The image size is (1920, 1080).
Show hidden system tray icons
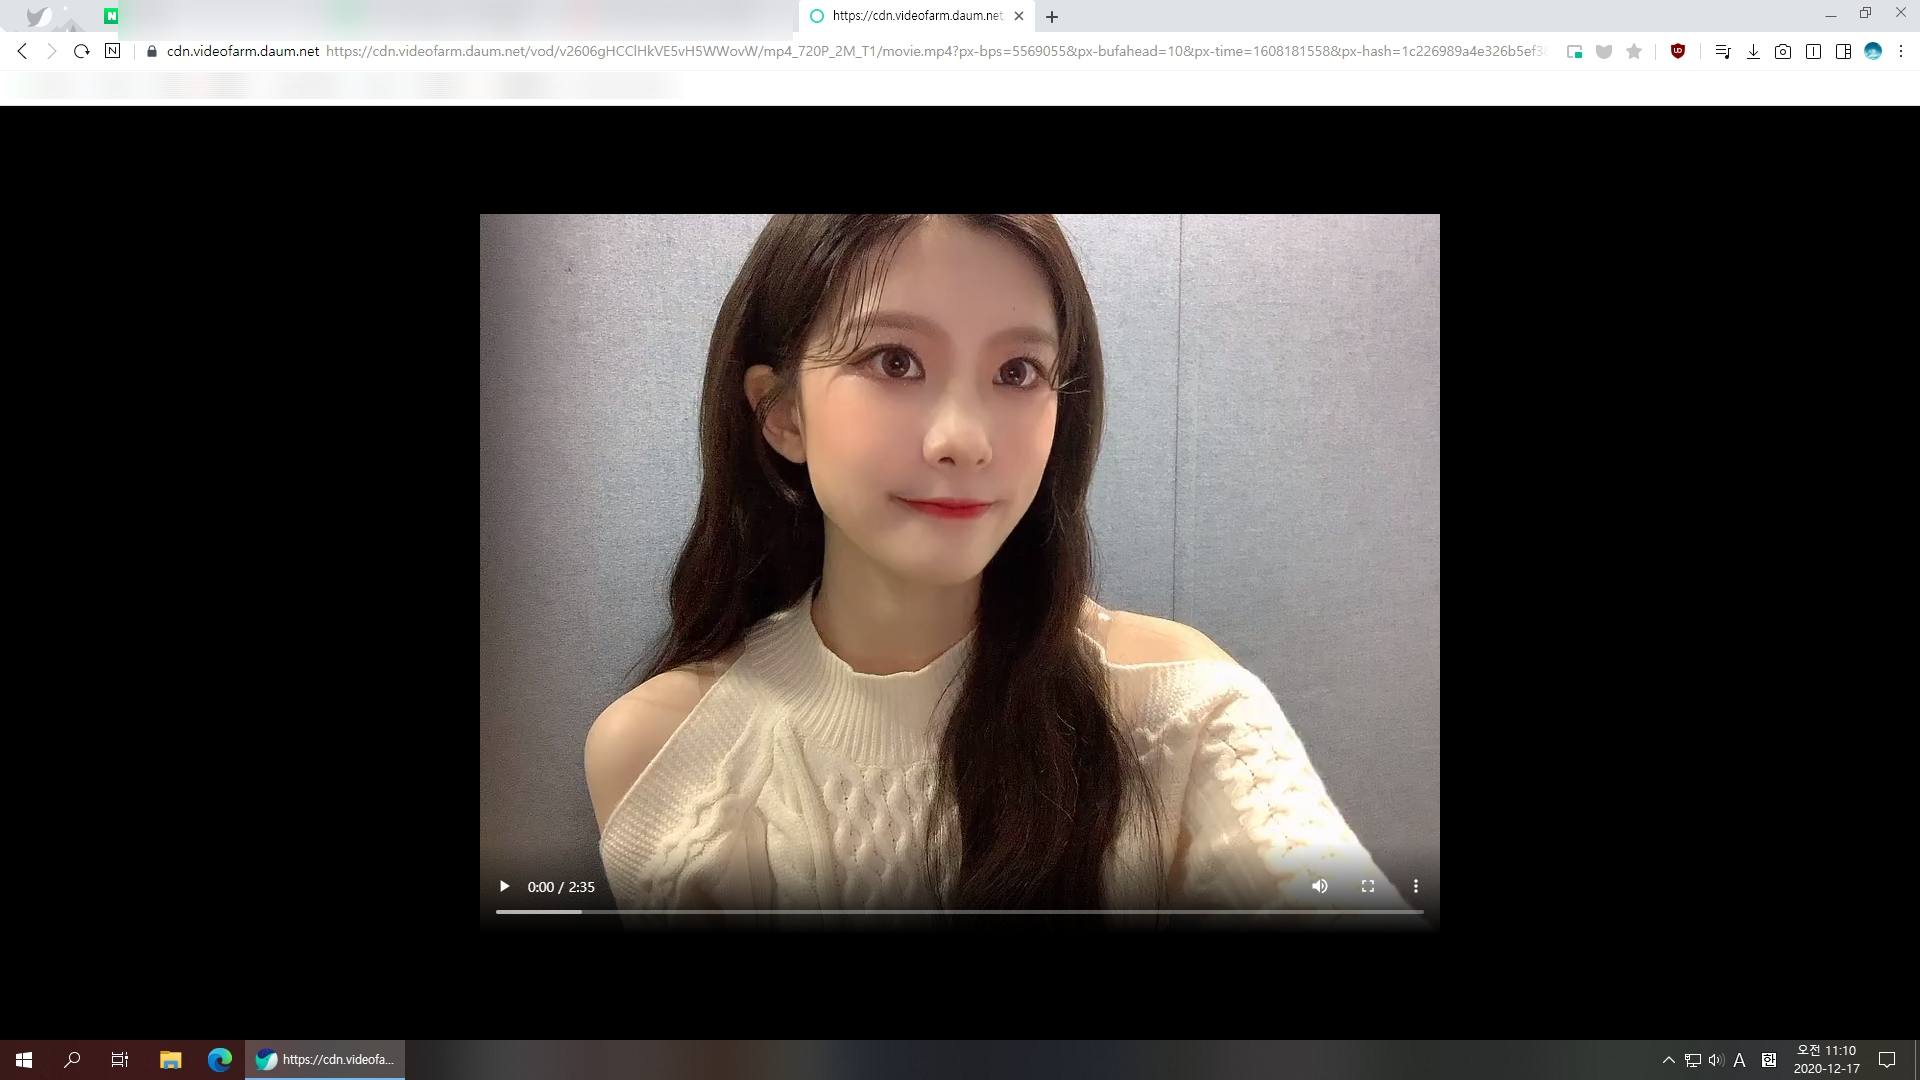(x=1668, y=1060)
